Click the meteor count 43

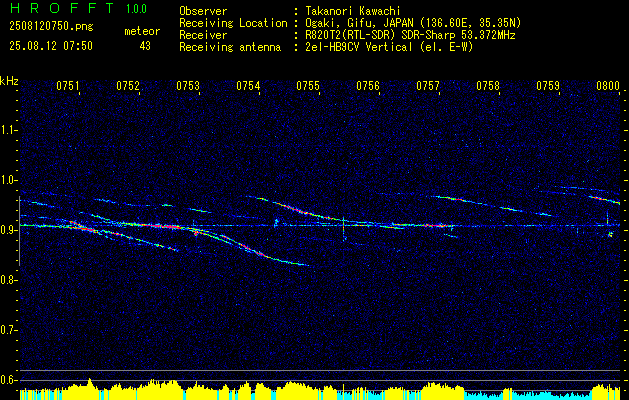coord(145,46)
